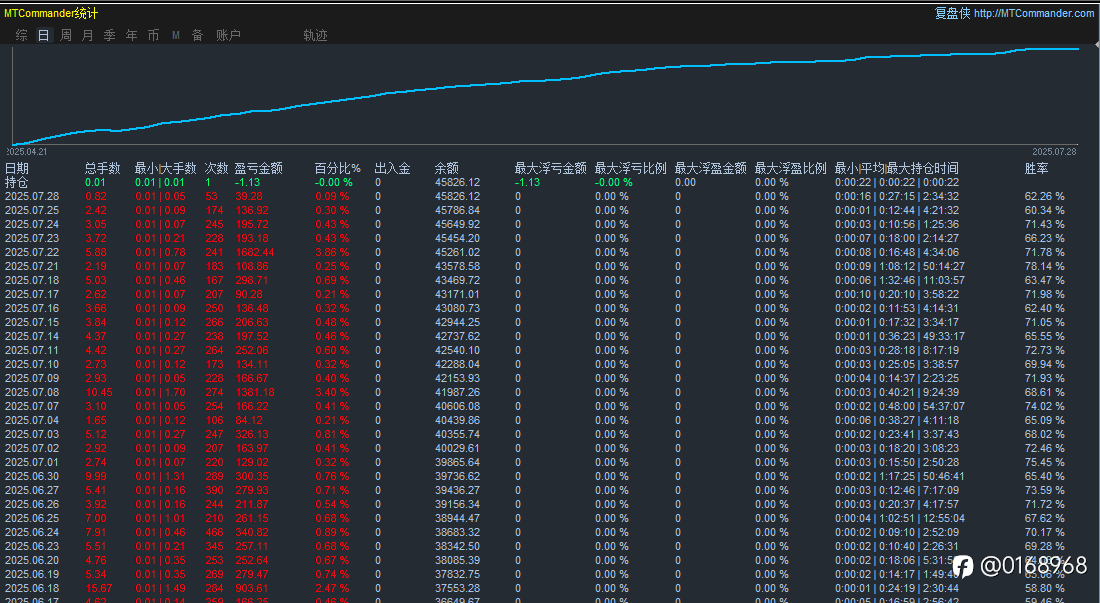Switch to the 综 (overview) tab

(22, 35)
